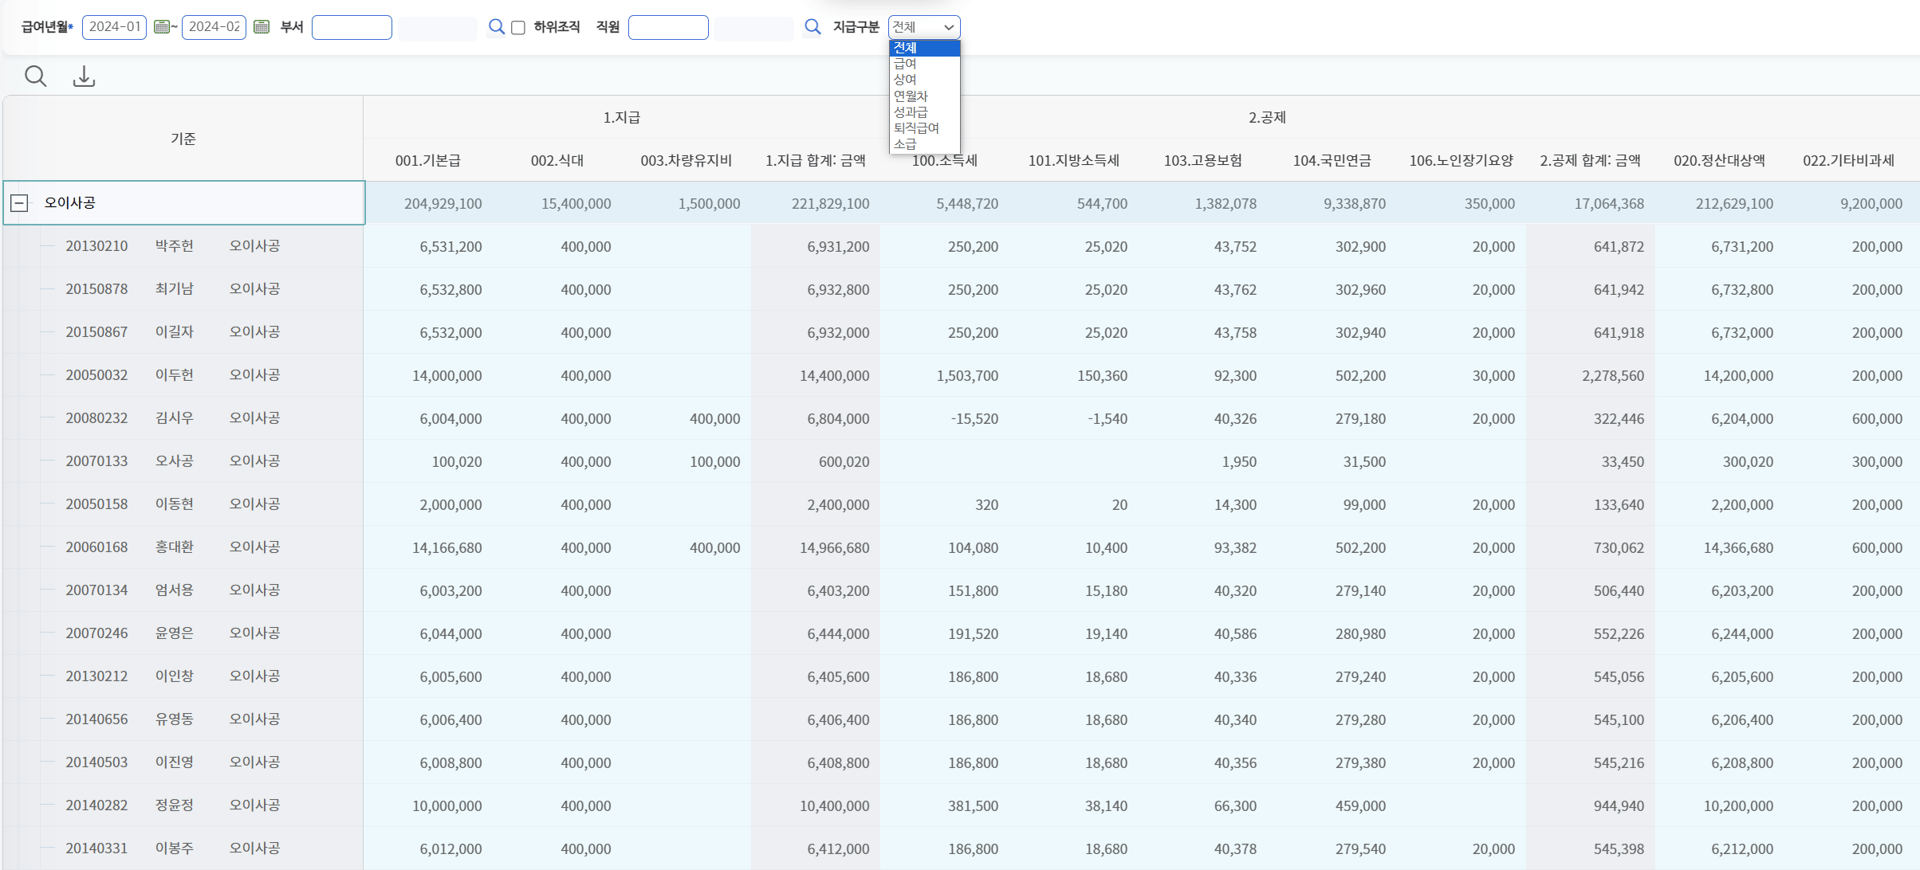Click the 020.정산대상액 column header
This screenshot has height=870, width=1920.
[1719, 160]
